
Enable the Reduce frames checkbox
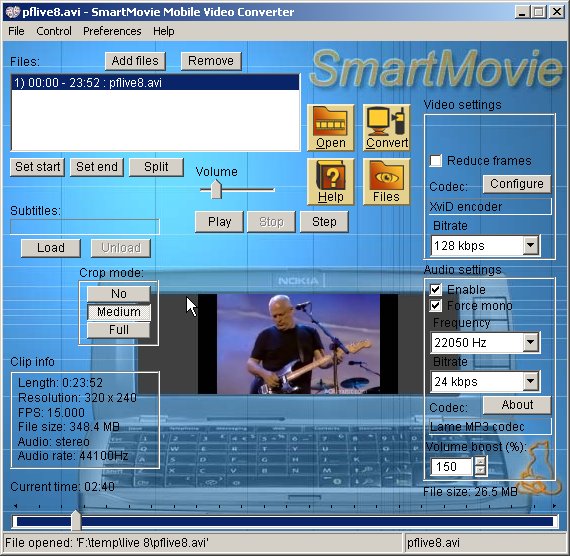pyautogui.click(x=435, y=161)
